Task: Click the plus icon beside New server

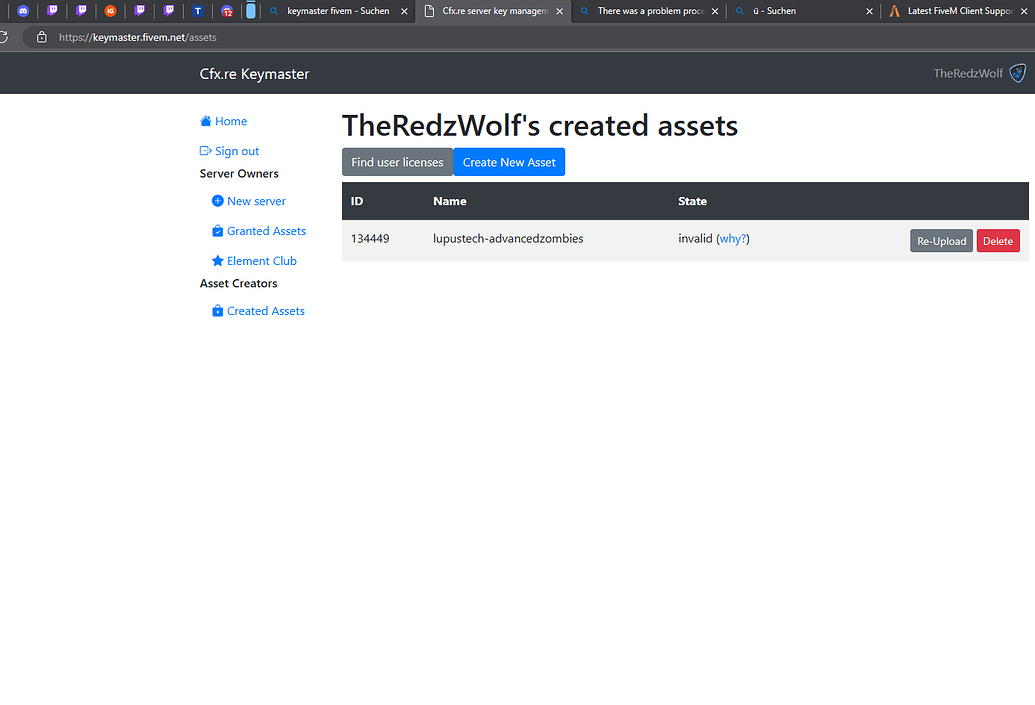Action: pyautogui.click(x=217, y=201)
